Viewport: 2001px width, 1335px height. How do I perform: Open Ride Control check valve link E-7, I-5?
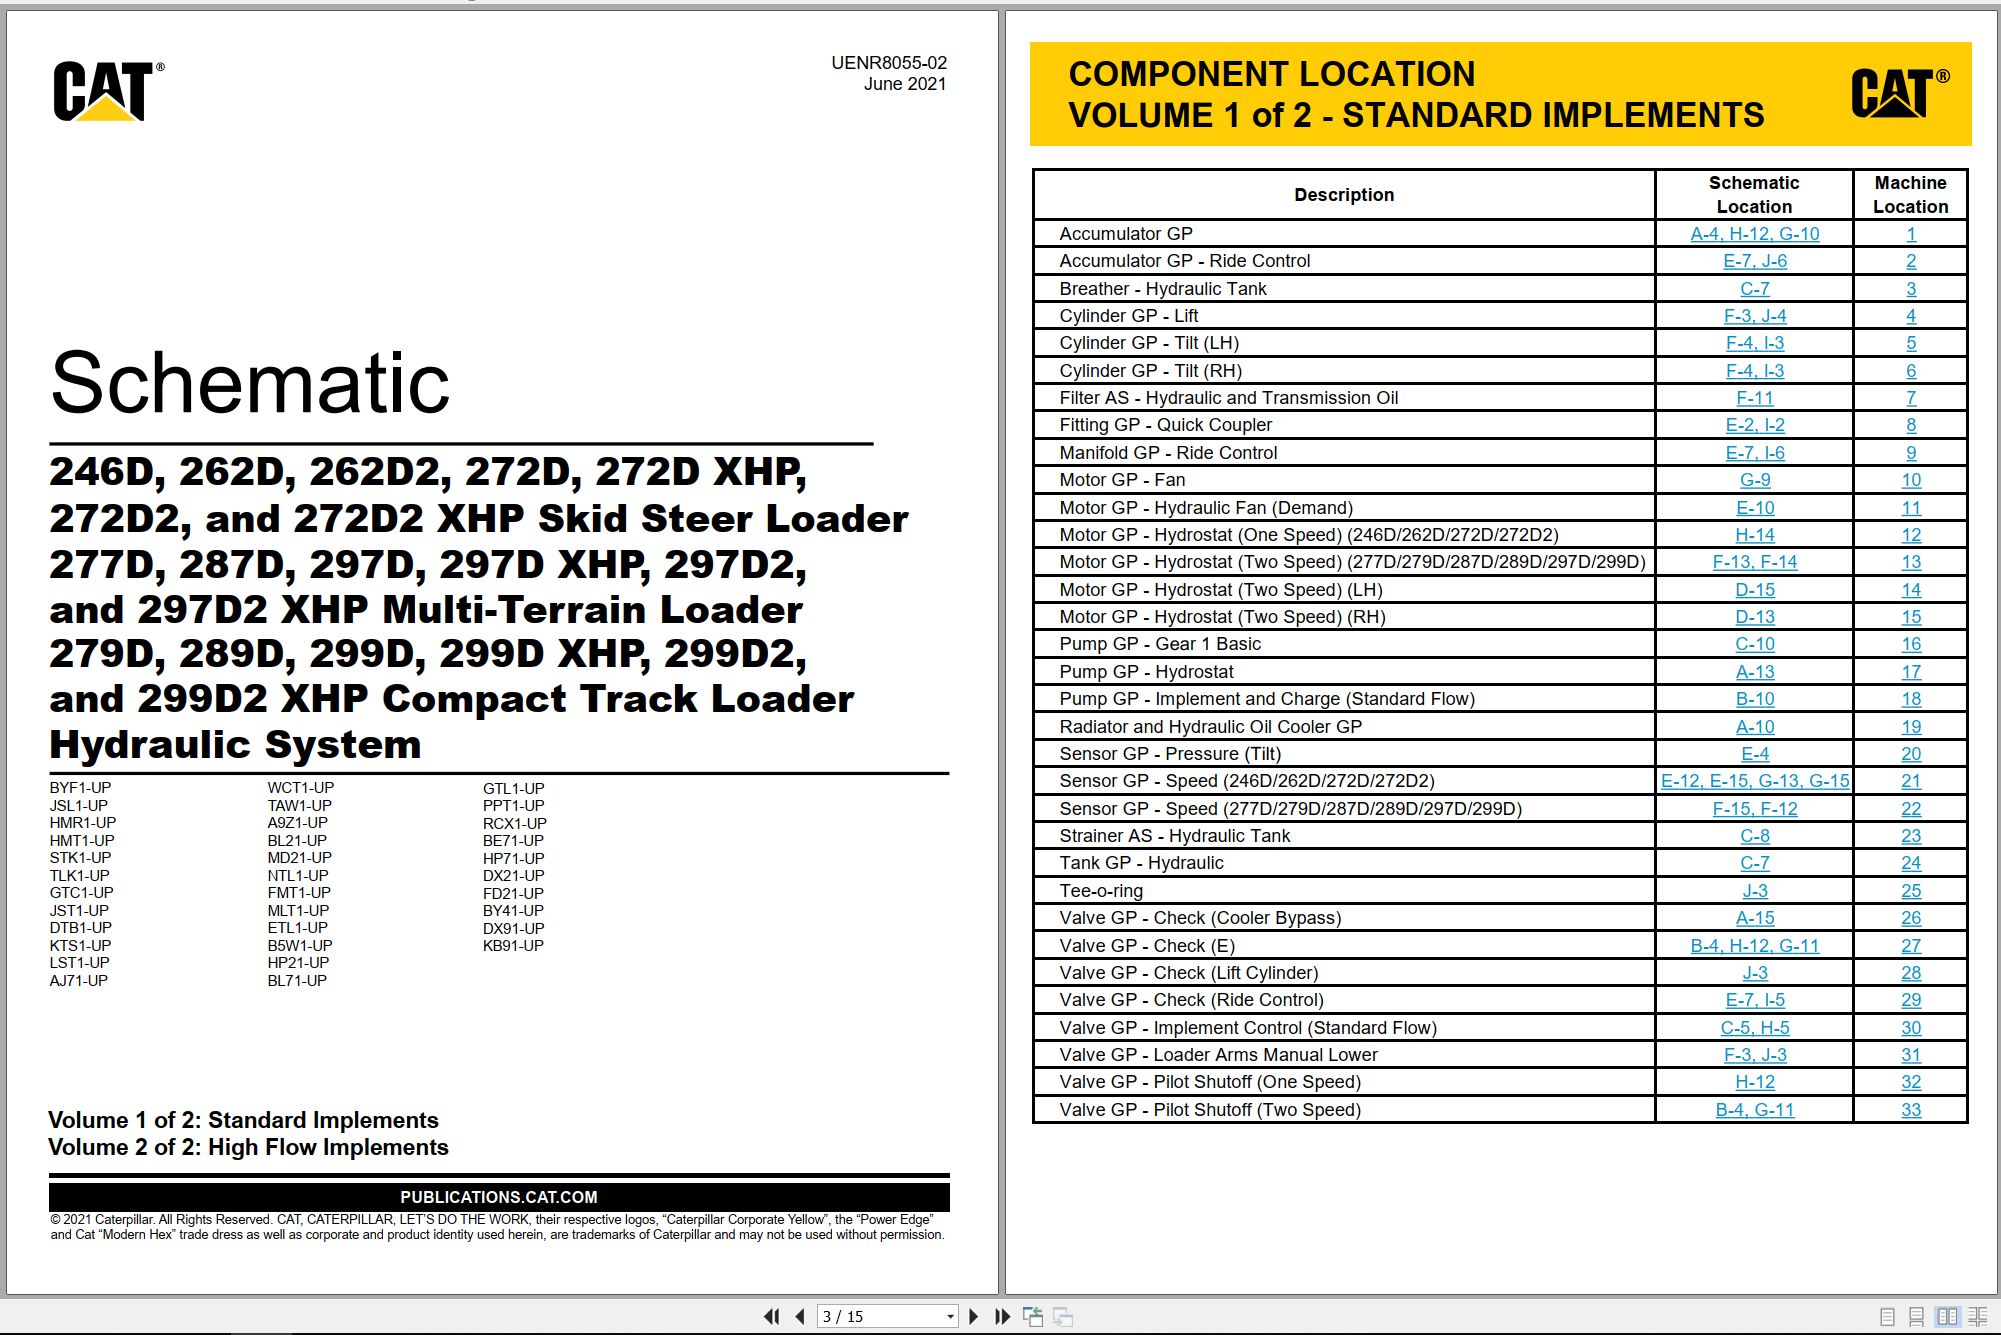pyautogui.click(x=1754, y=1000)
